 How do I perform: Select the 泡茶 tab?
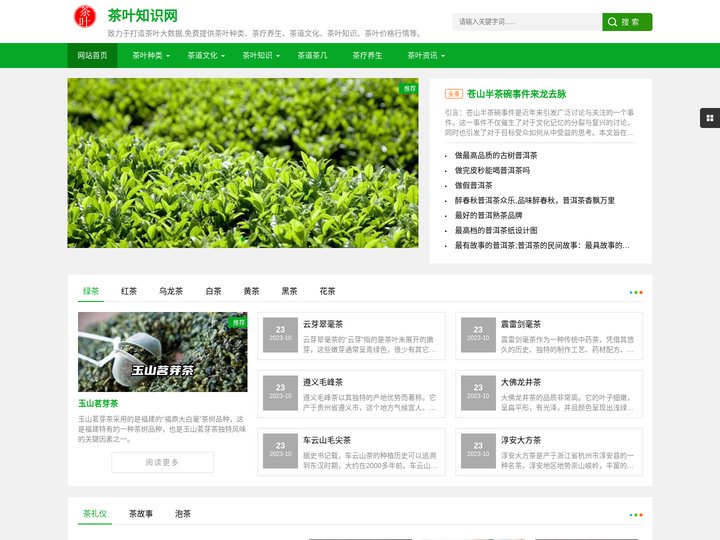point(183,514)
